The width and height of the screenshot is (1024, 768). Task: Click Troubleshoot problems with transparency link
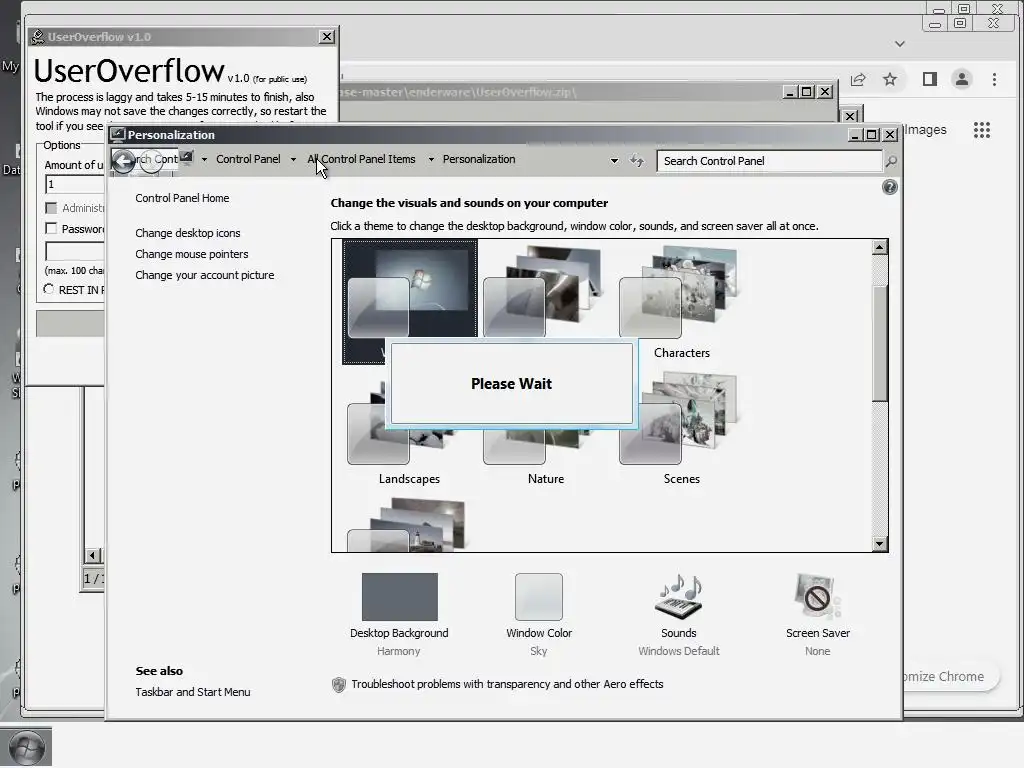coord(507,684)
